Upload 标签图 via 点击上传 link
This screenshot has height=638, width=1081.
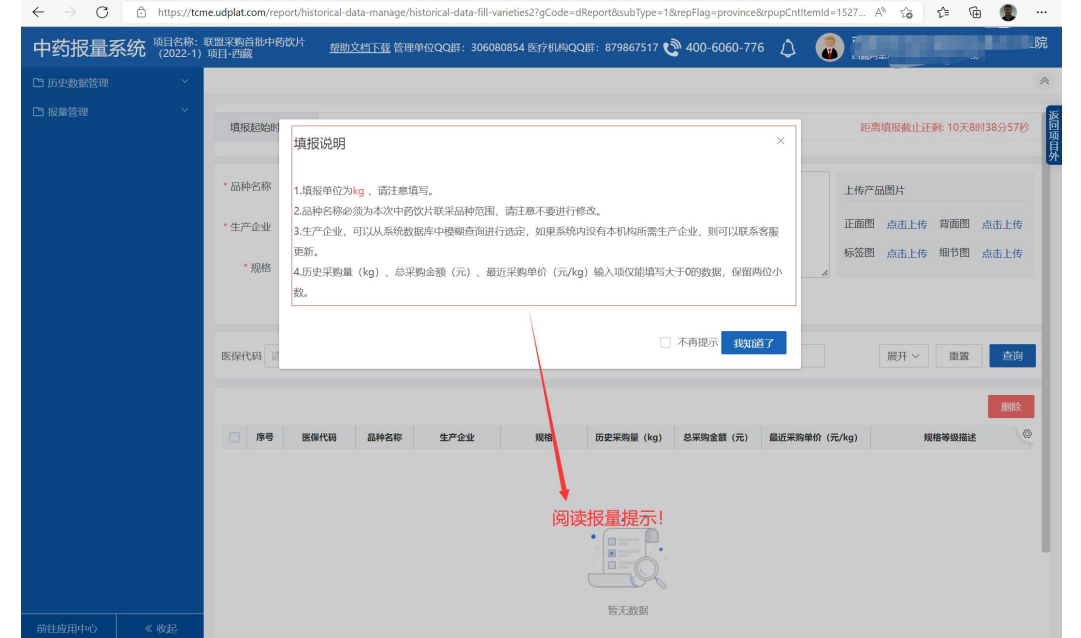tap(907, 253)
